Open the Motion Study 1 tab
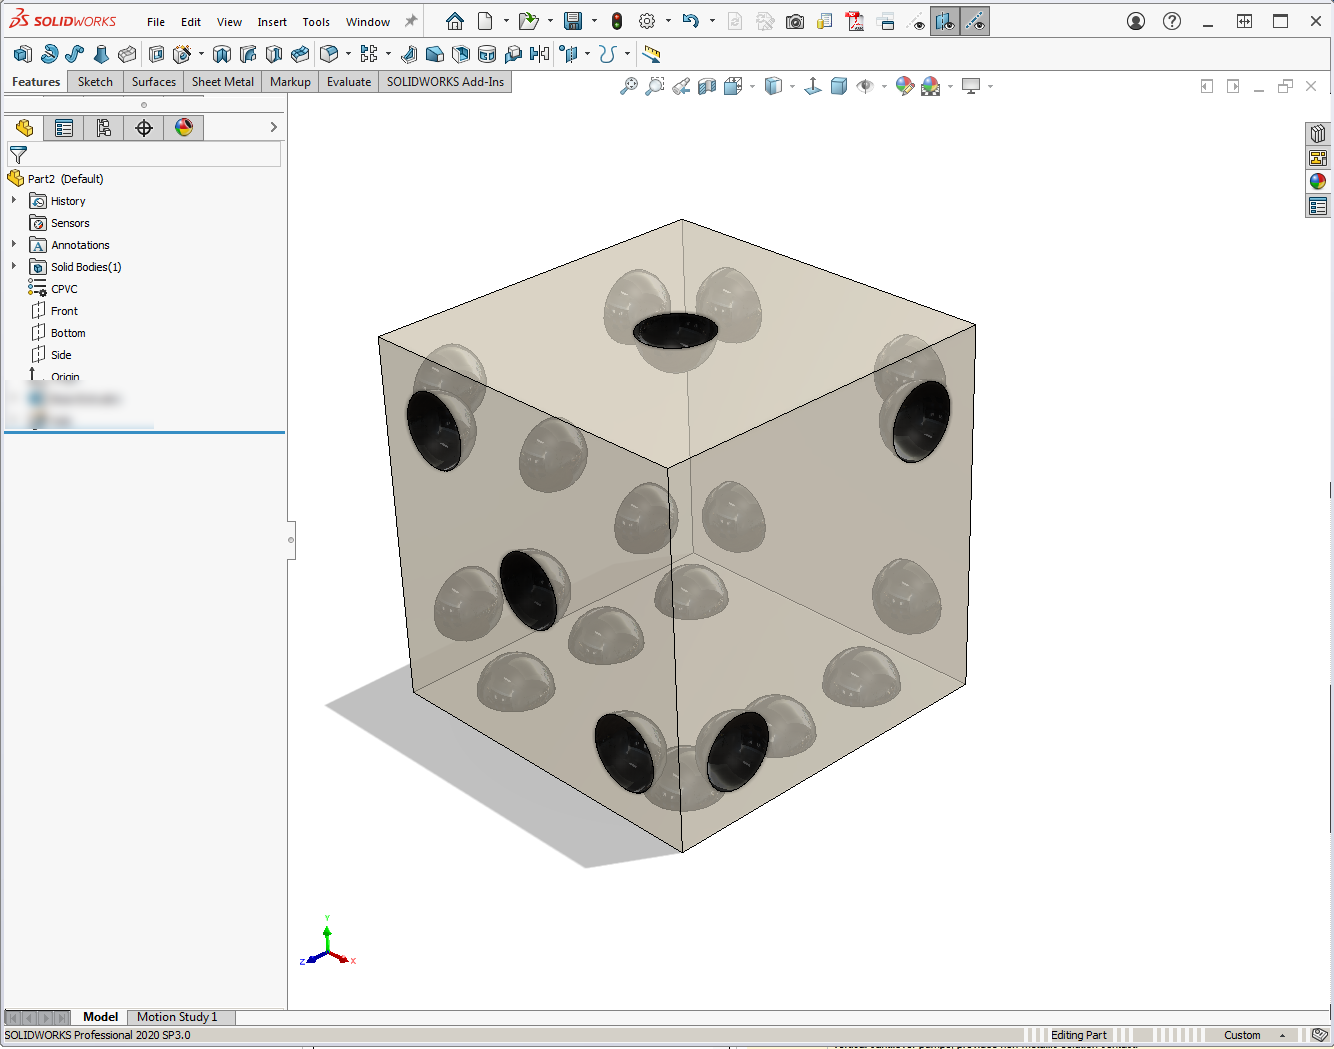1334x1049 pixels. pos(180,1017)
